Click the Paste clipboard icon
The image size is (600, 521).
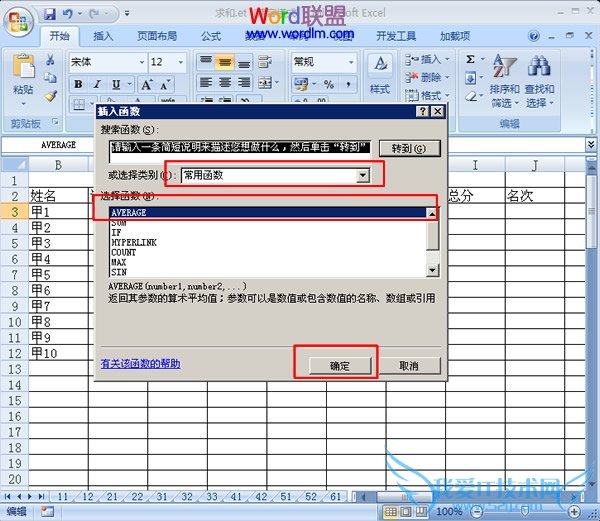pos(23,66)
